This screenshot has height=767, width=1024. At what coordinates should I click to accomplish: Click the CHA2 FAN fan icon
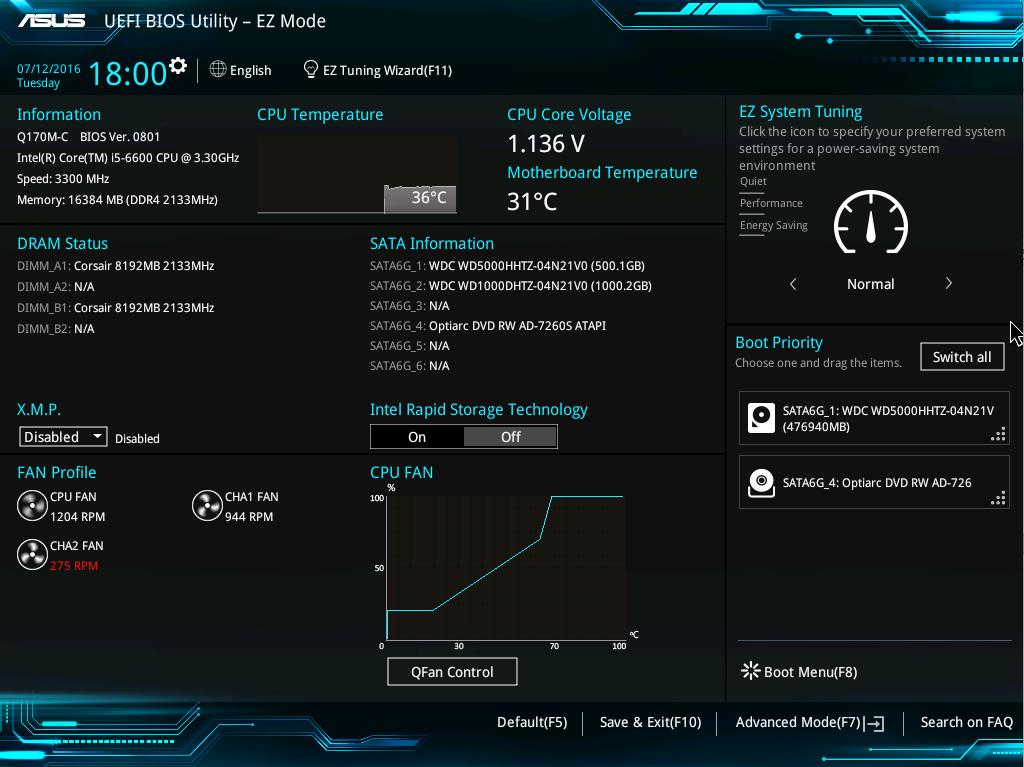(32, 555)
